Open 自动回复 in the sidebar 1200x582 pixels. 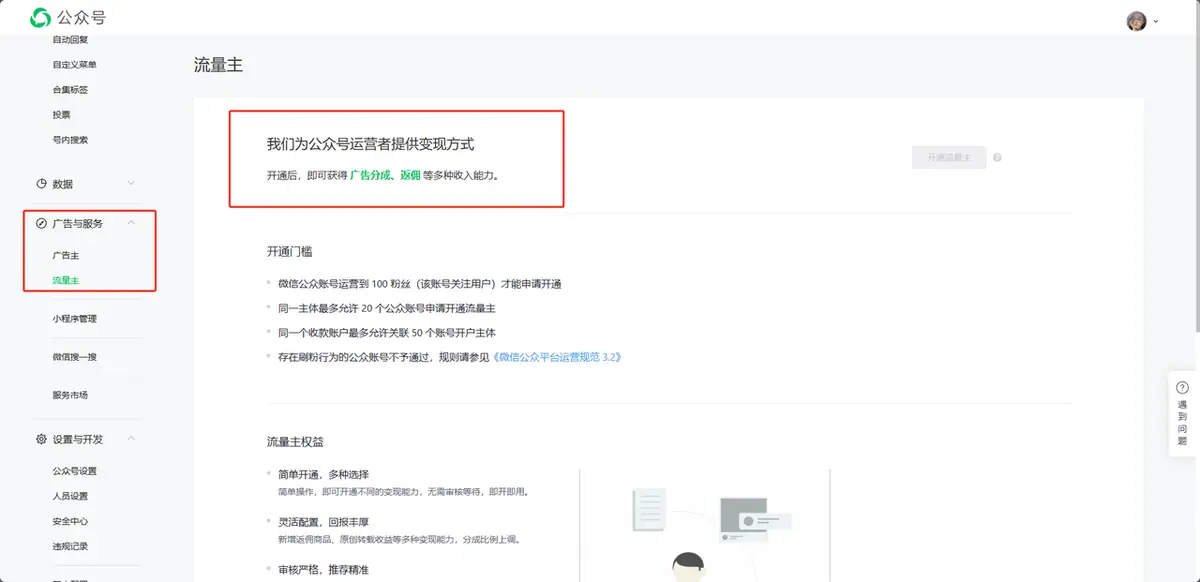(70, 40)
